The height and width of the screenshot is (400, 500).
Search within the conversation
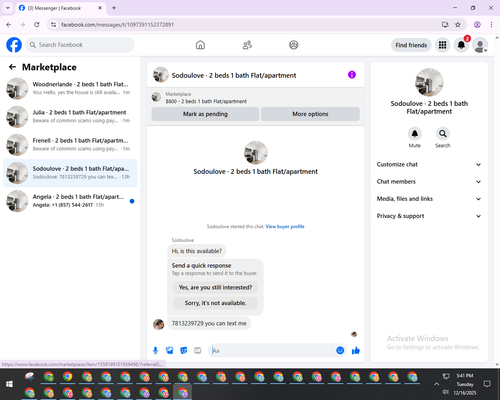tap(443, 134)
